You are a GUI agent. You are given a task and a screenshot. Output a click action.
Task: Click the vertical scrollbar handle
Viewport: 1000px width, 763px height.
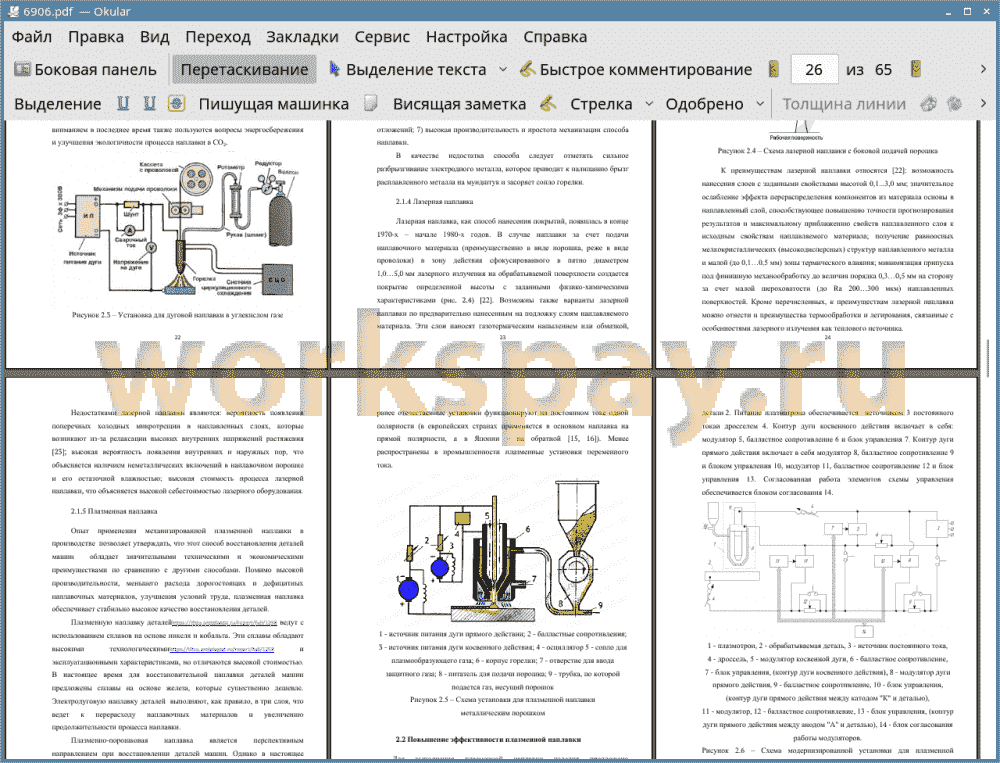(x=987, y=357)
